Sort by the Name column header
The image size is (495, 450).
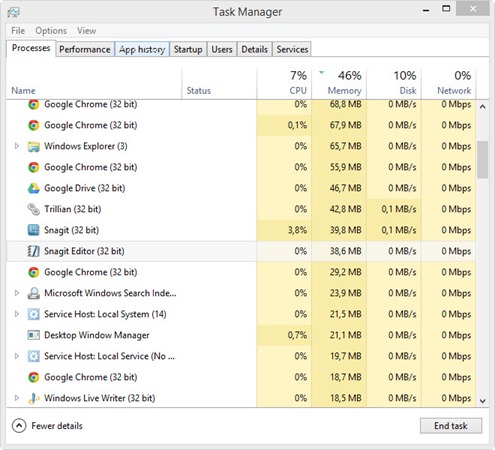94,83
